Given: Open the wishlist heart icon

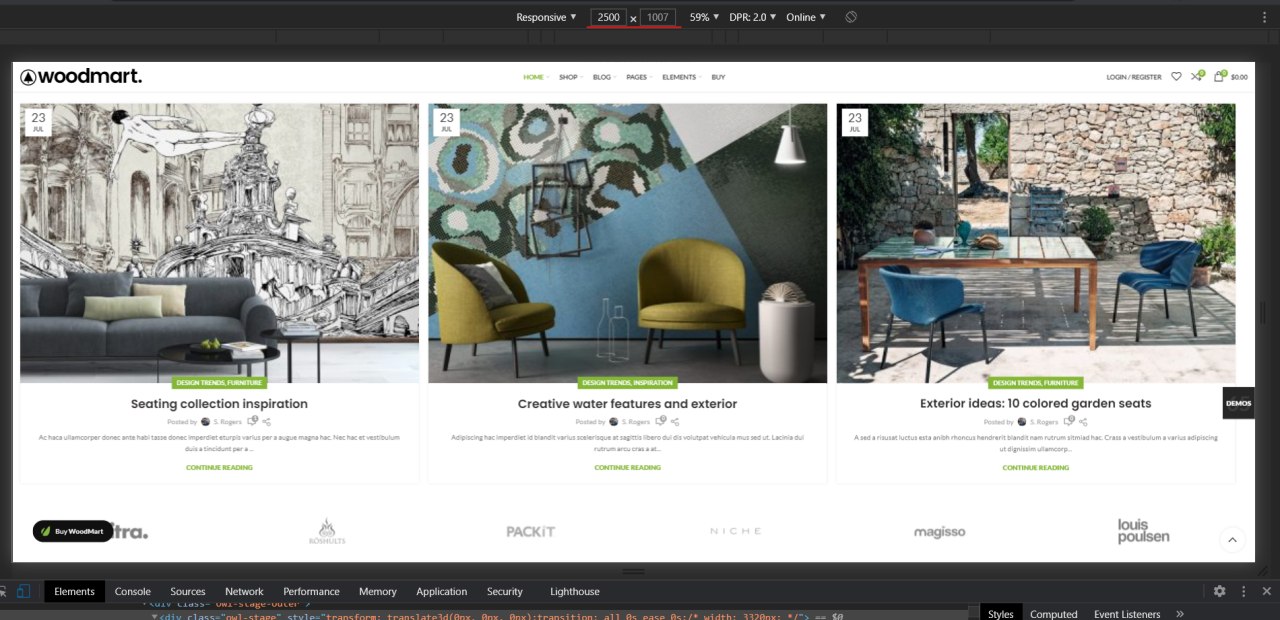Looking at the screenshot, I should click(x=1176, y=76).
